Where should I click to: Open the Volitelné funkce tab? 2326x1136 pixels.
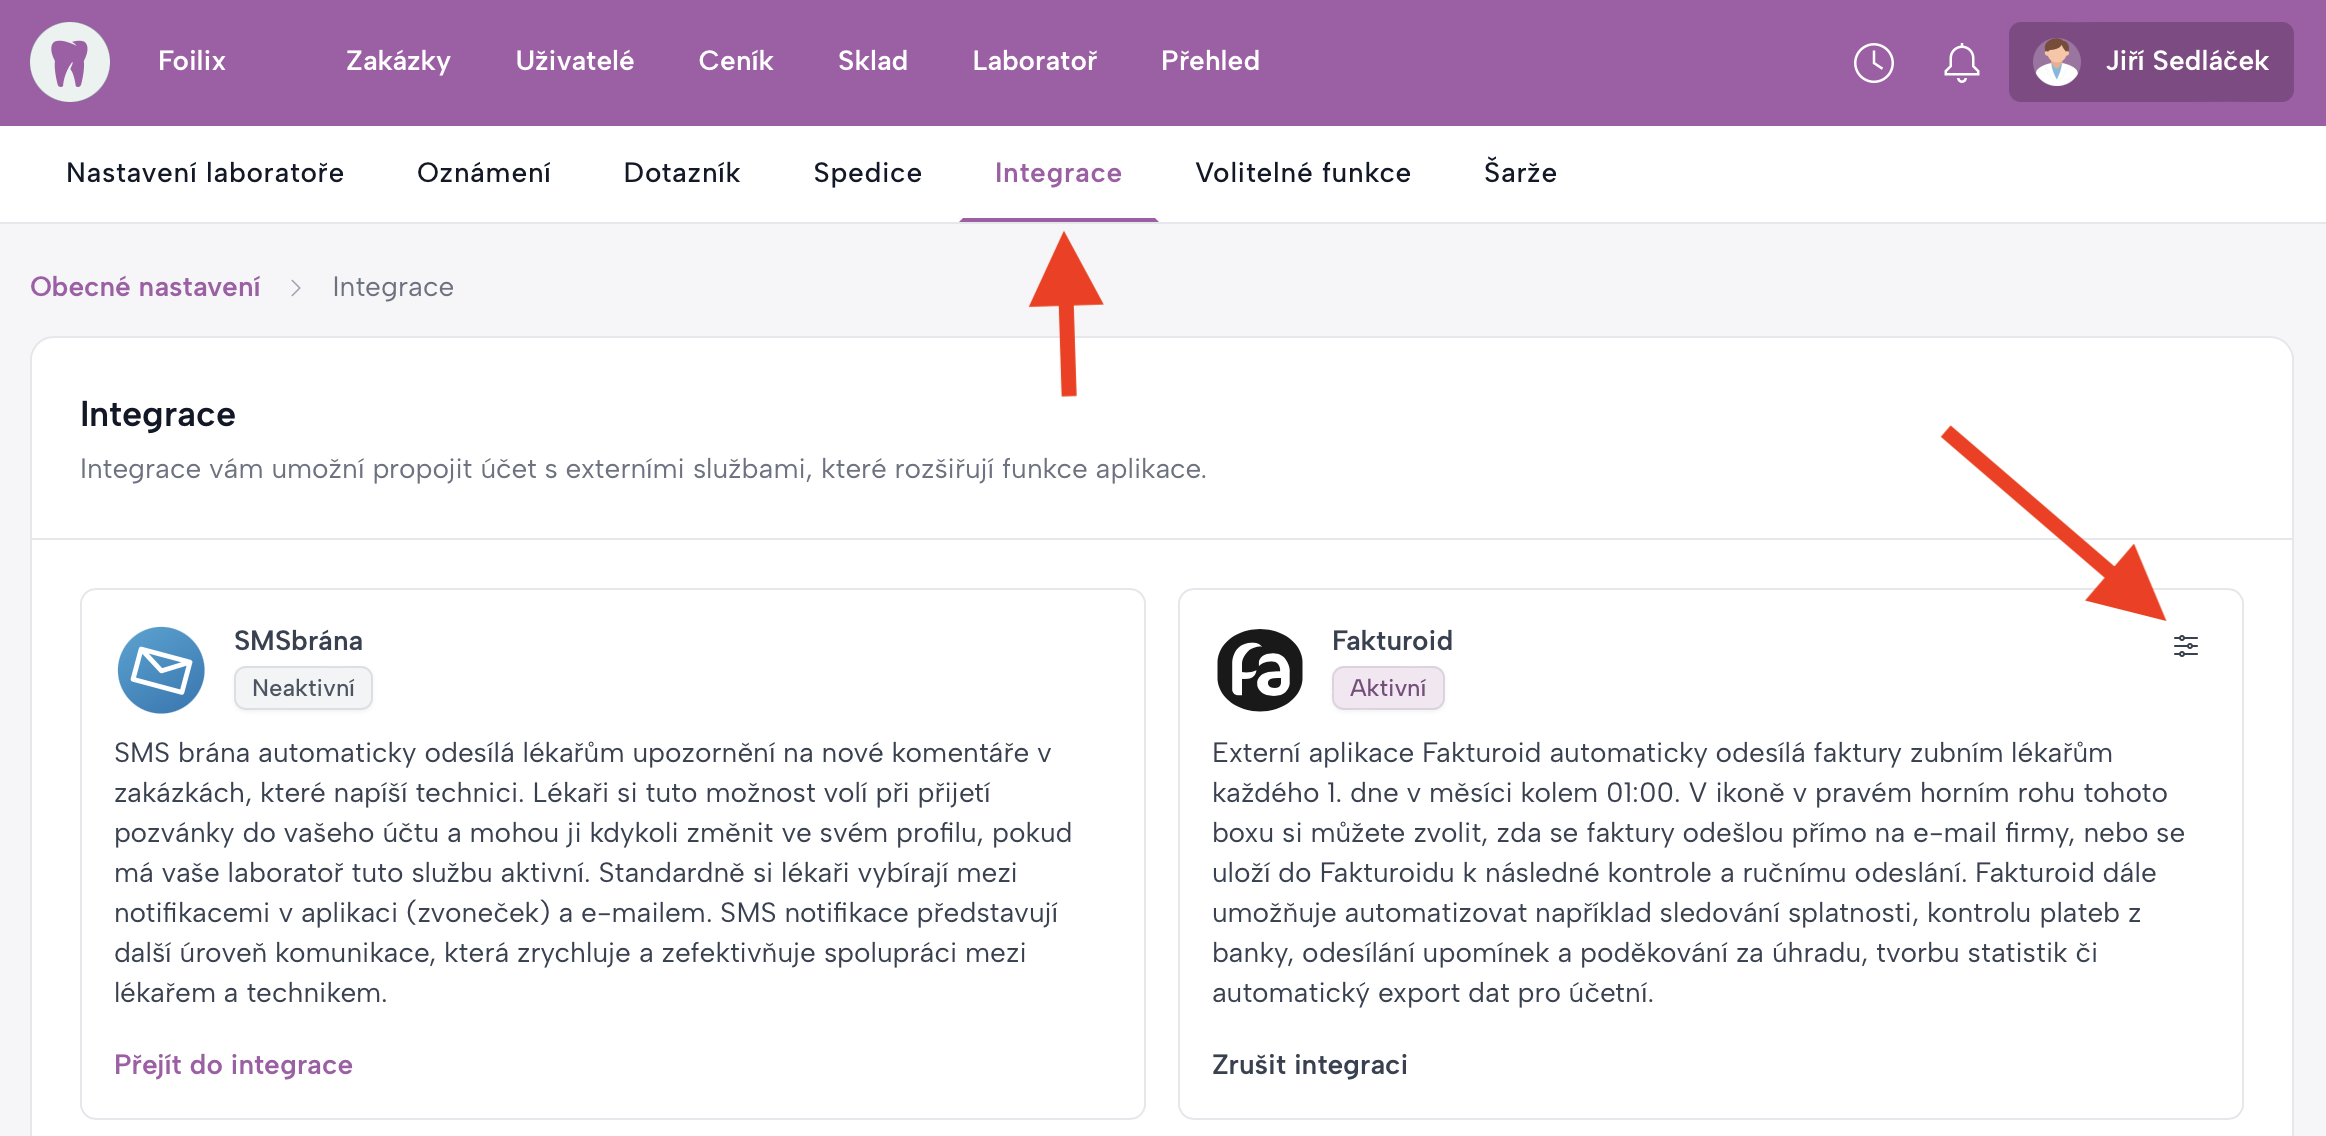pos(1302,173)
